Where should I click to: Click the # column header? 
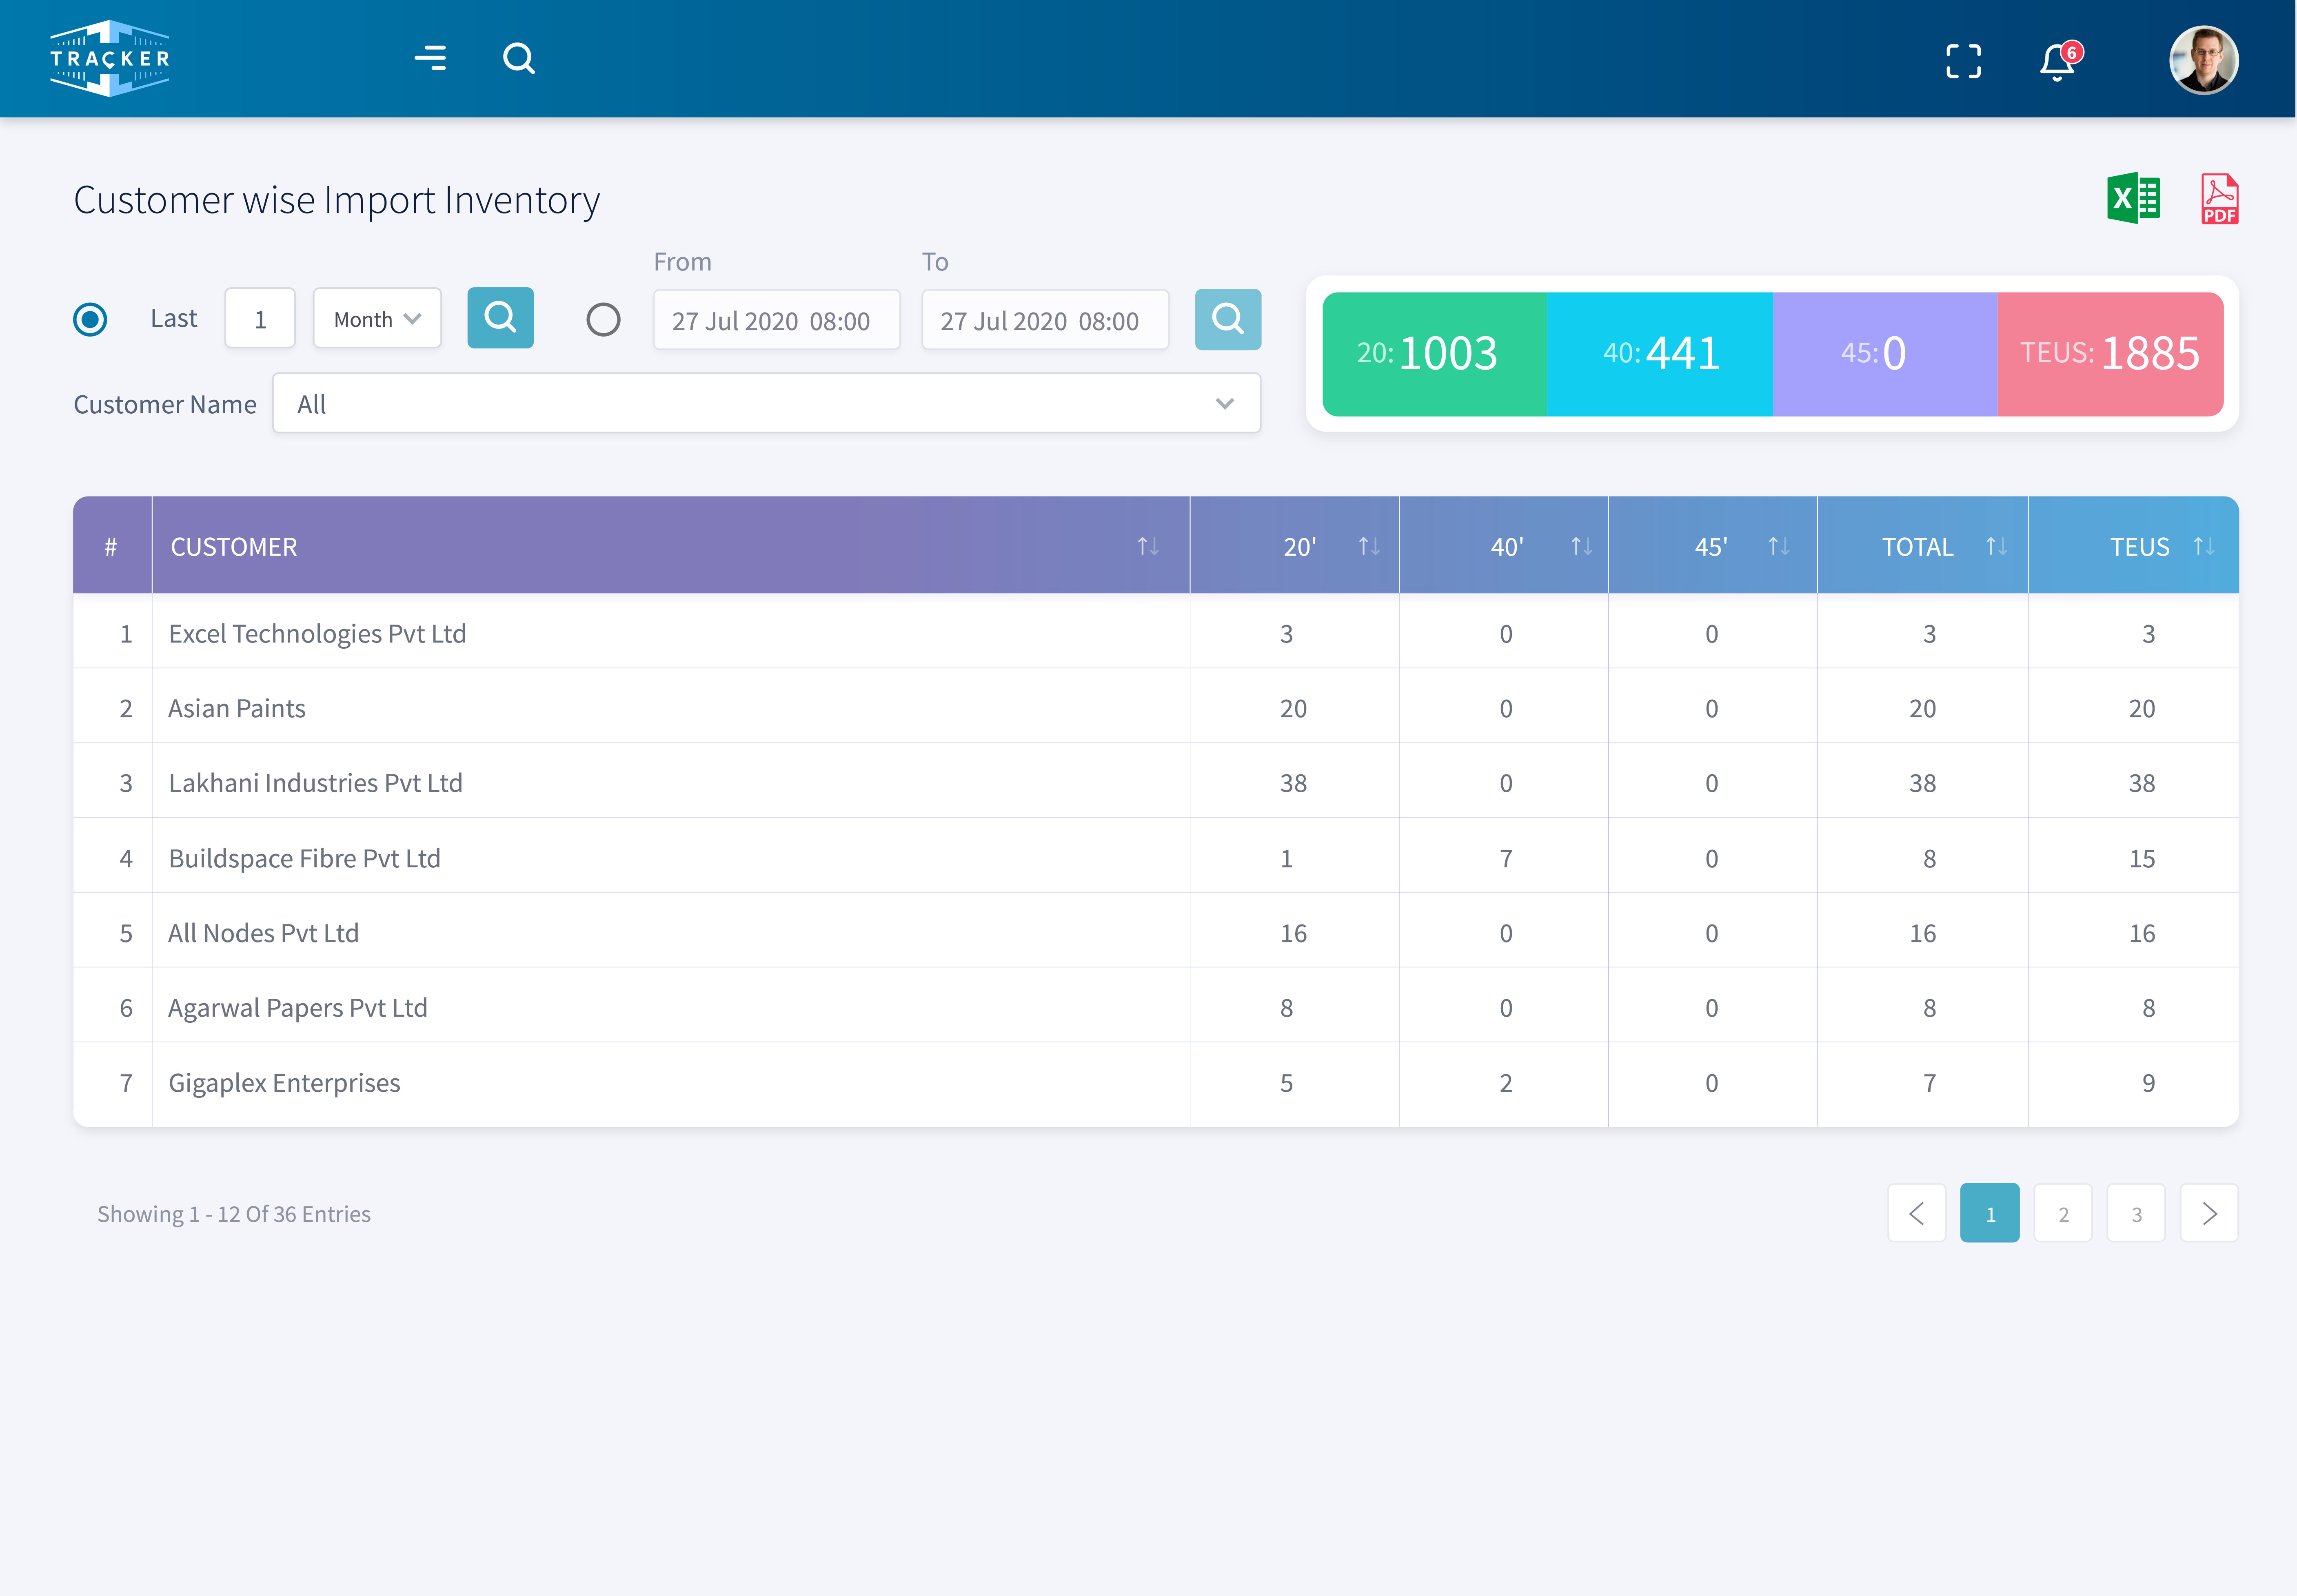click(x=111, y=546)
